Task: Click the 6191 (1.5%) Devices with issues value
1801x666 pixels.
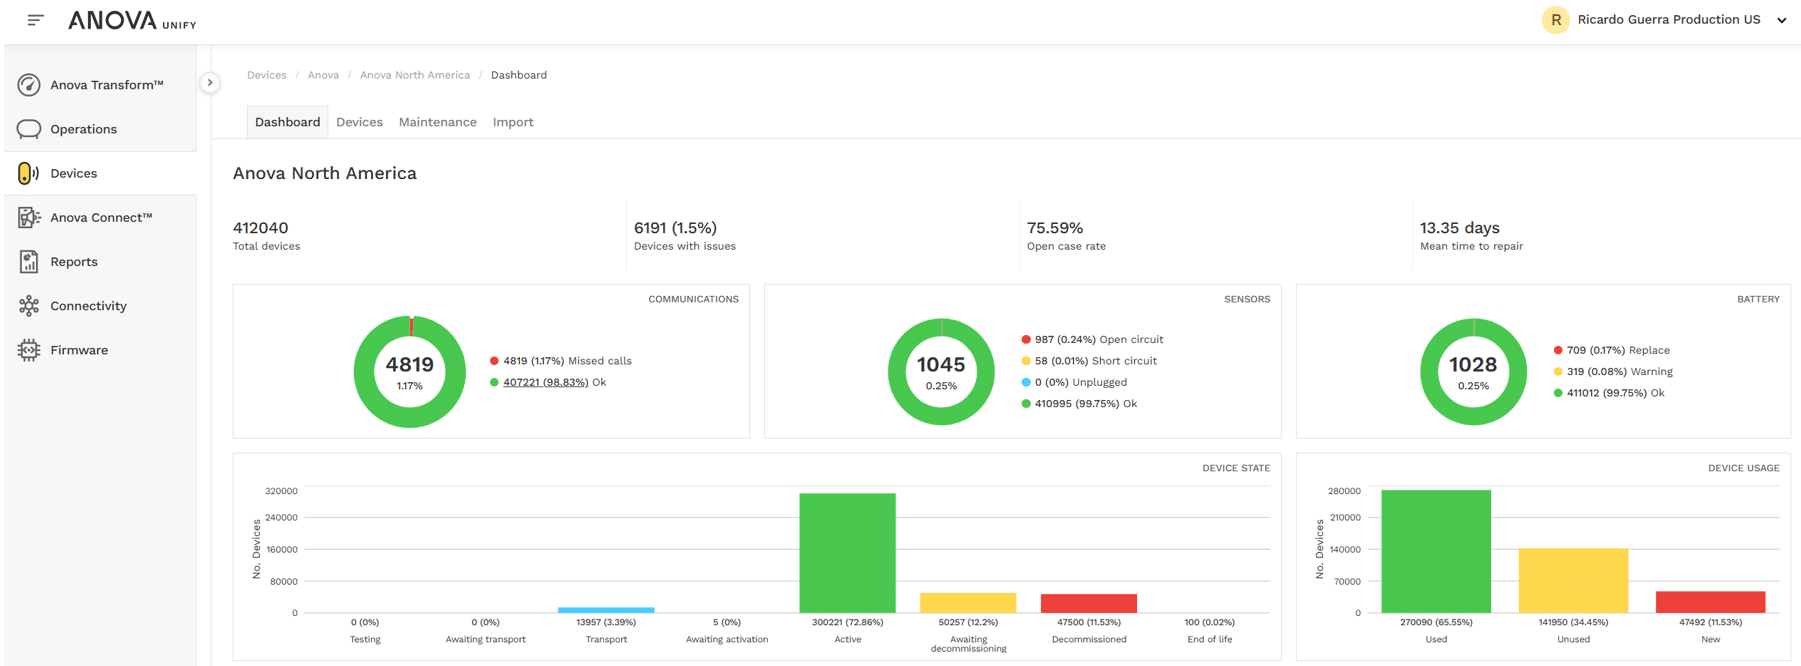Action: click(x=675, y=228)
